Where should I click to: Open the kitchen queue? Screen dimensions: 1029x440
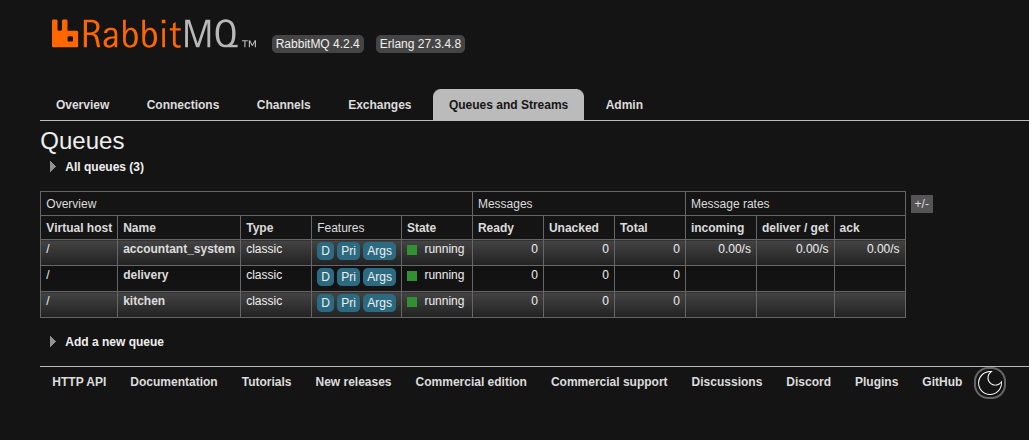(x=144, y=301)
